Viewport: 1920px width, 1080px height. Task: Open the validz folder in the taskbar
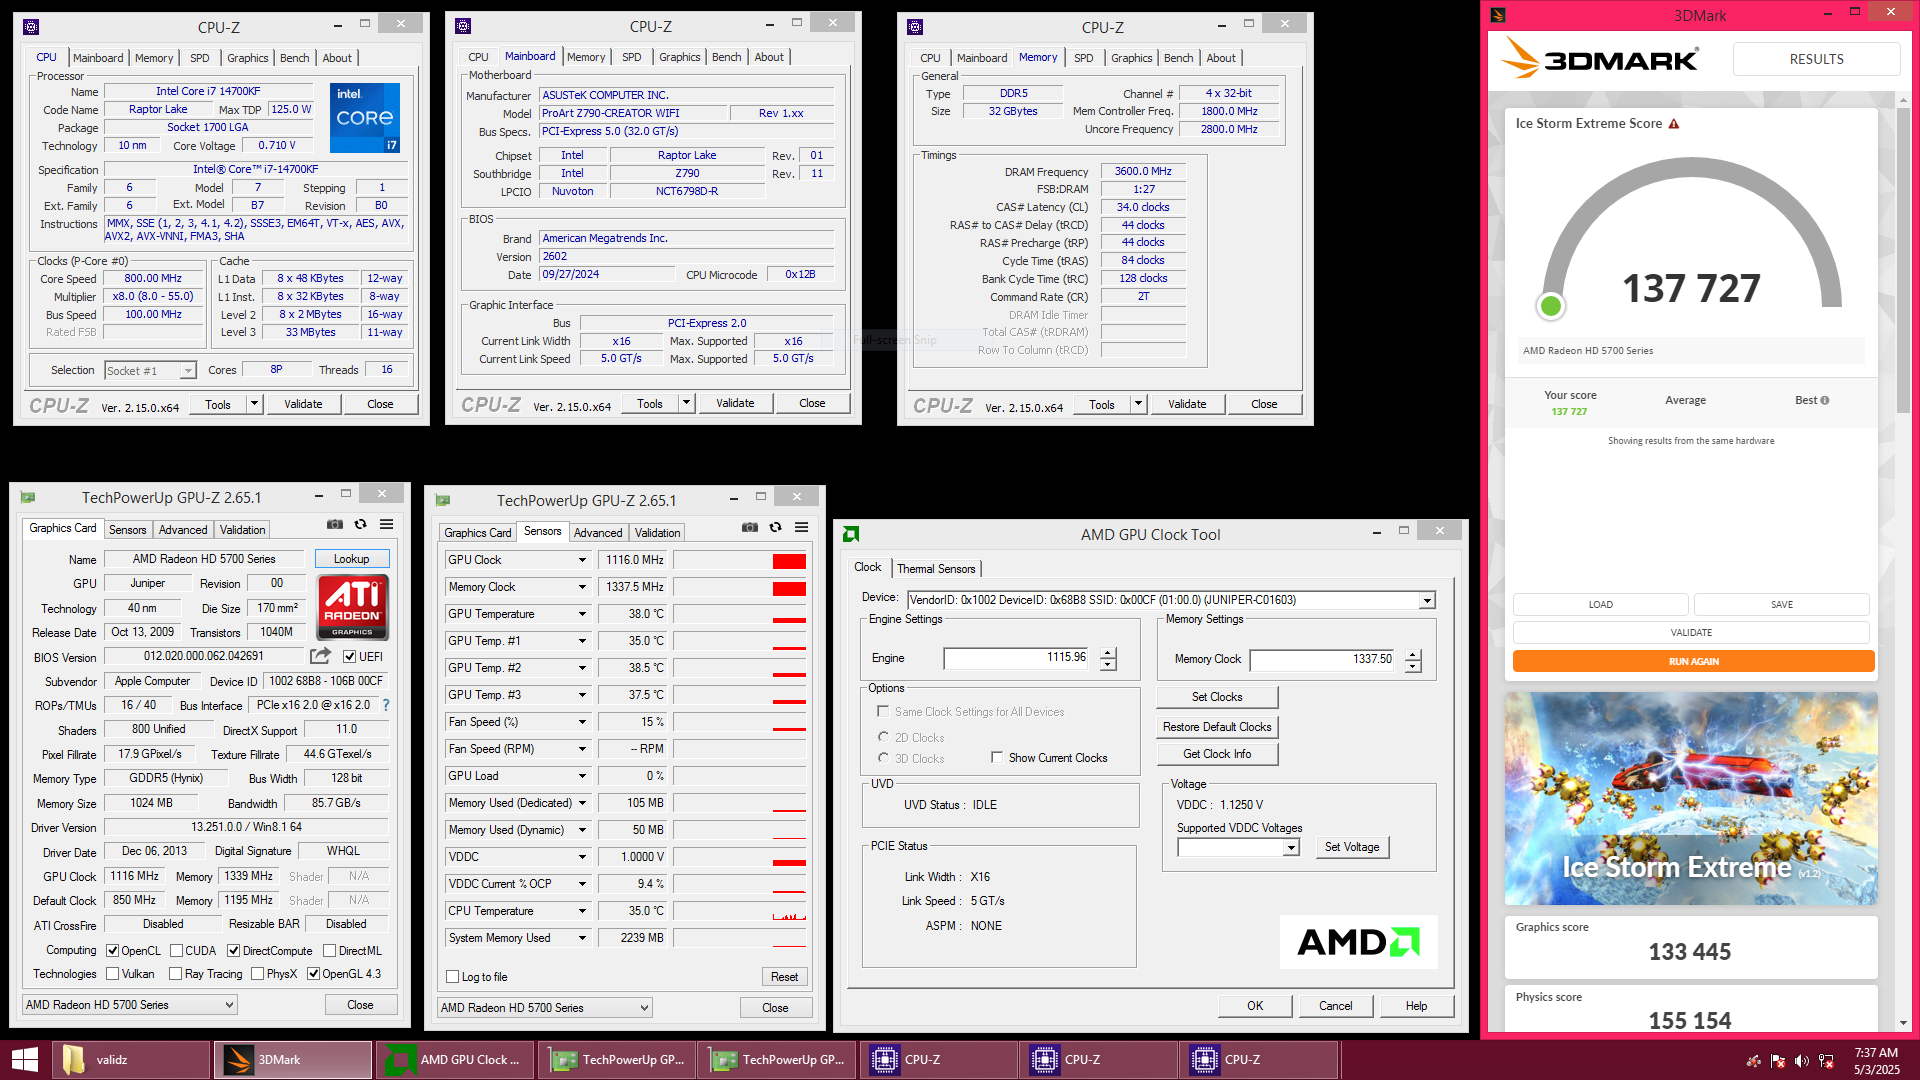coord(130,1060)
